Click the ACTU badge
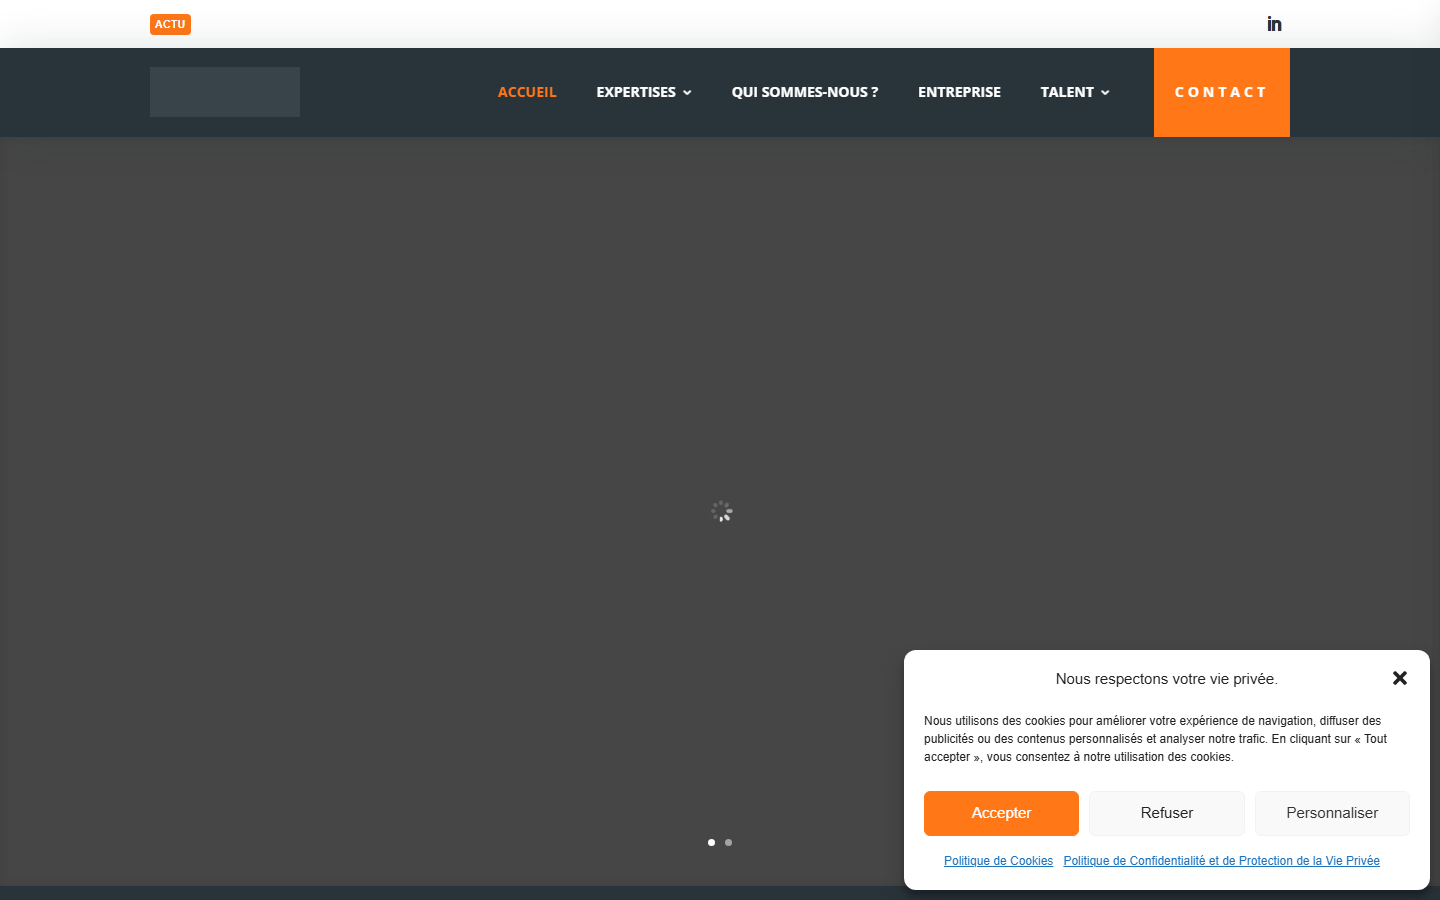The width and height of the screenshot is (1440, 900). click(x=170, y=24)
